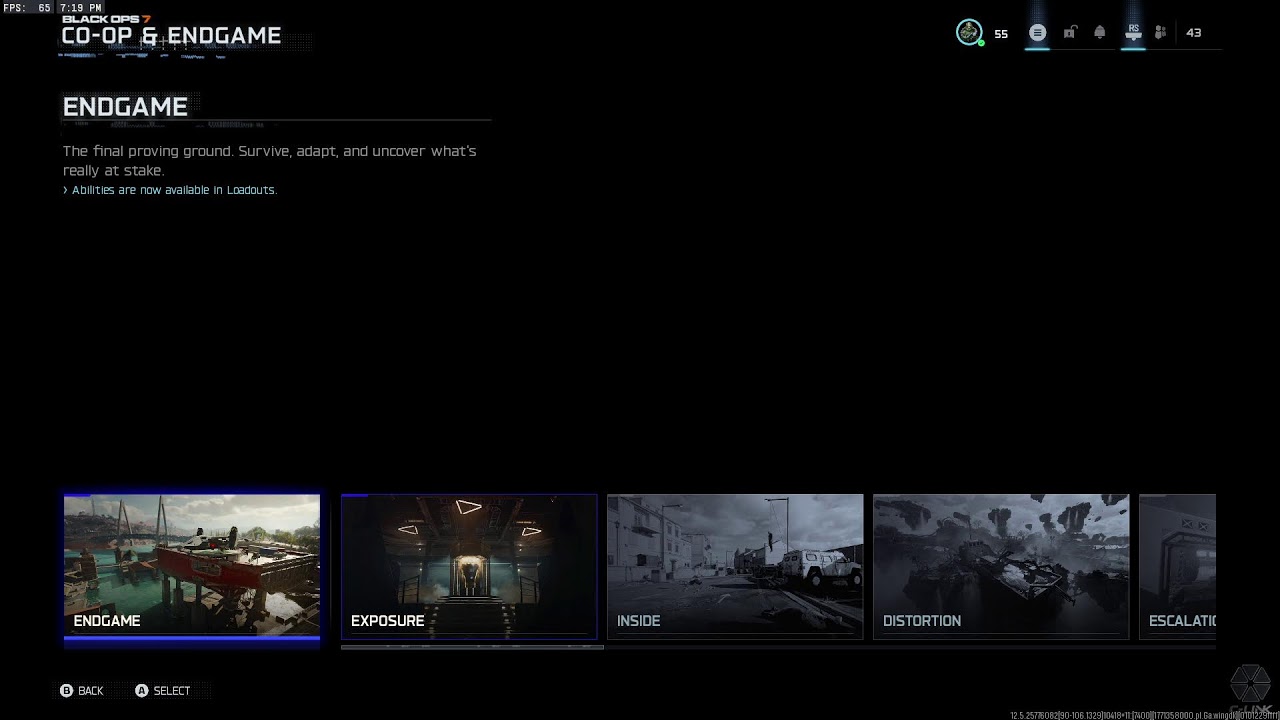1280x720 pixels.
Task: Open the player profile avatar
Action: (x=968, y=33)
